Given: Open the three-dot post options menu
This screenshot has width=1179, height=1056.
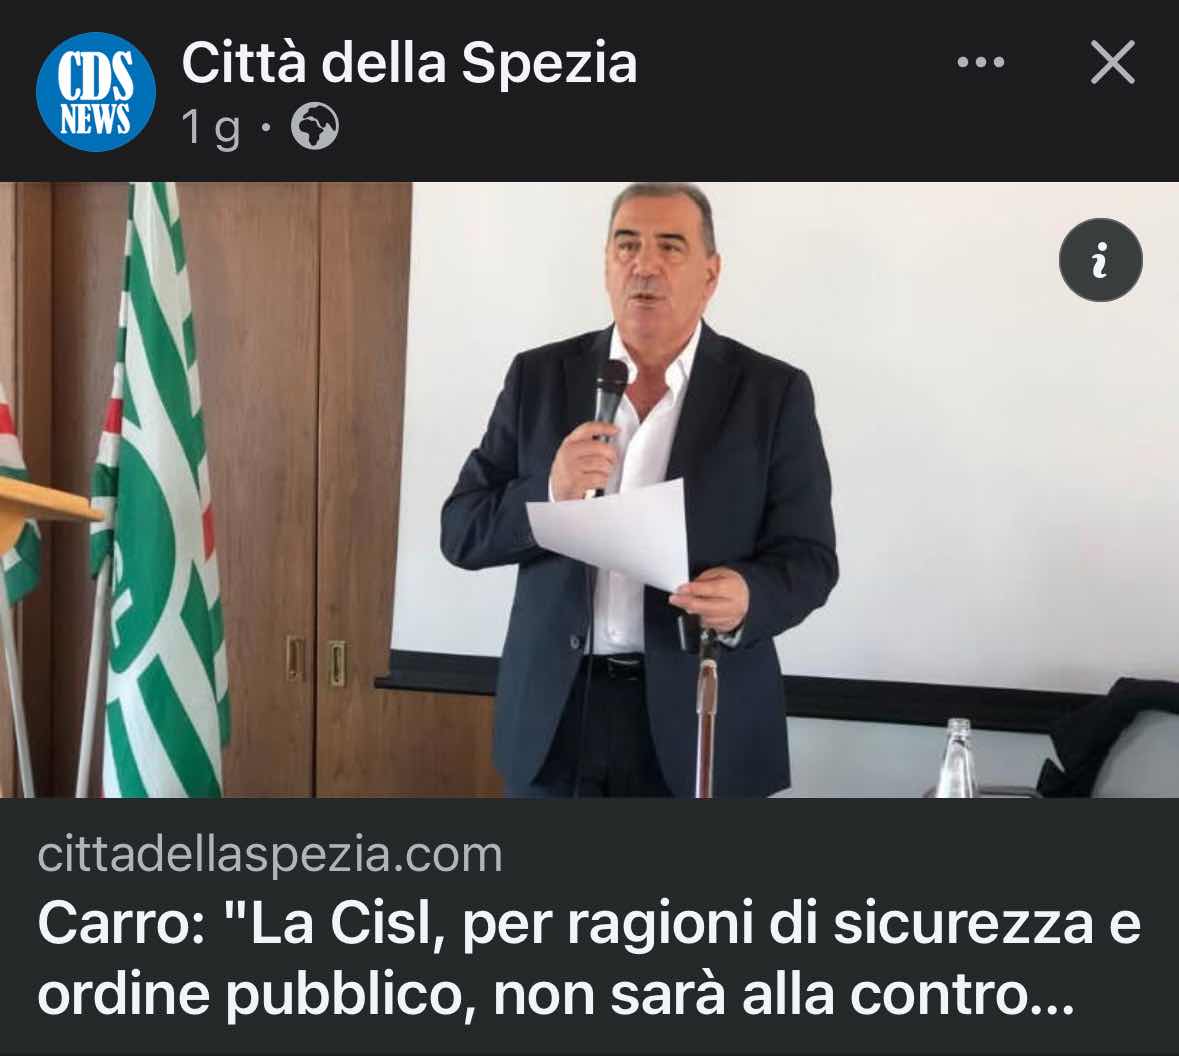Looking at the screenshot, I should point(980,62).
